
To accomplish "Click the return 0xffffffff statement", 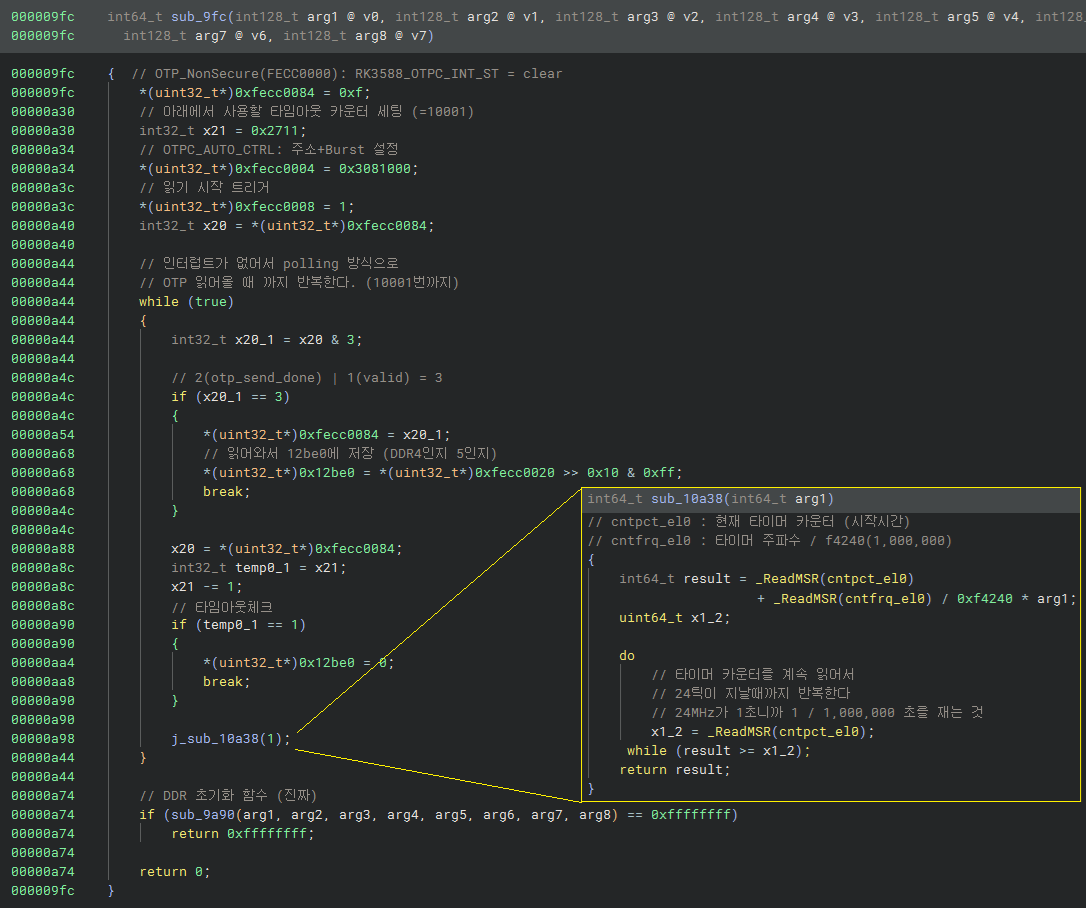I will tap(242, 834).
